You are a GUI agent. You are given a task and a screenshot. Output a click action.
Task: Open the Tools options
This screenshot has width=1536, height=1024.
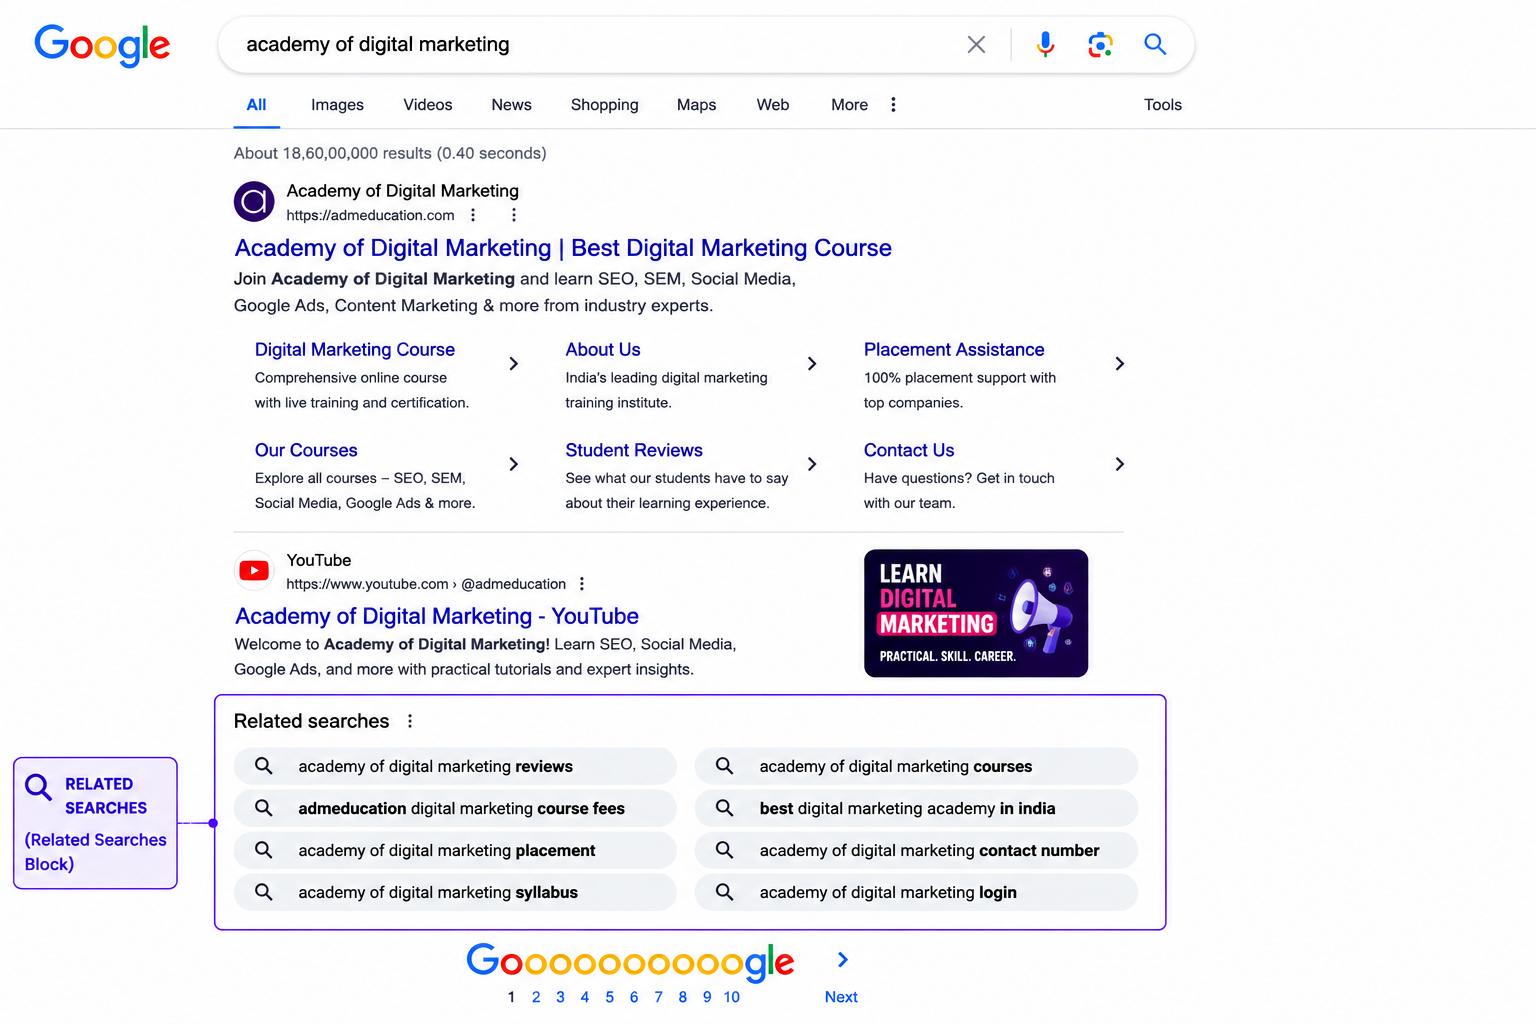click(1163, 105)
